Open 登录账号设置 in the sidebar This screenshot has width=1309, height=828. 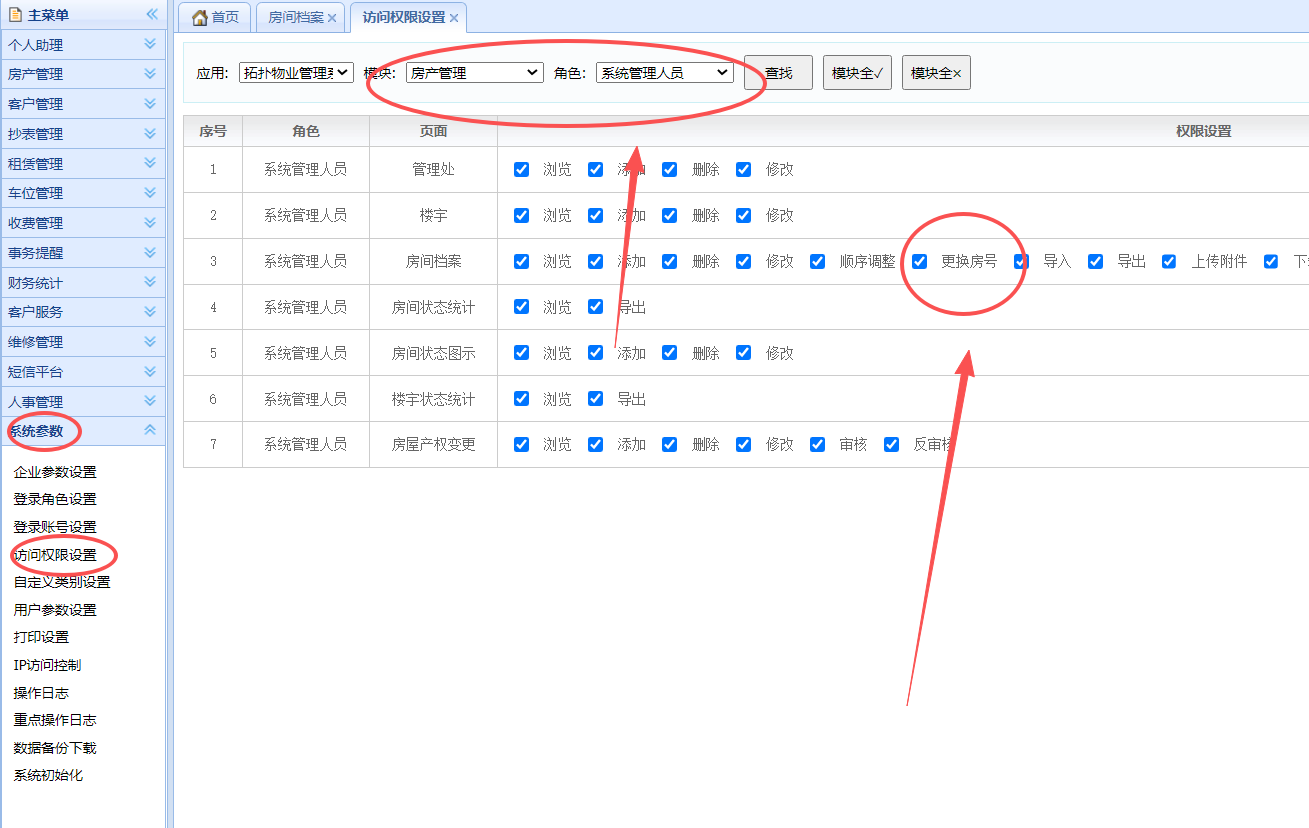point(55,527)
